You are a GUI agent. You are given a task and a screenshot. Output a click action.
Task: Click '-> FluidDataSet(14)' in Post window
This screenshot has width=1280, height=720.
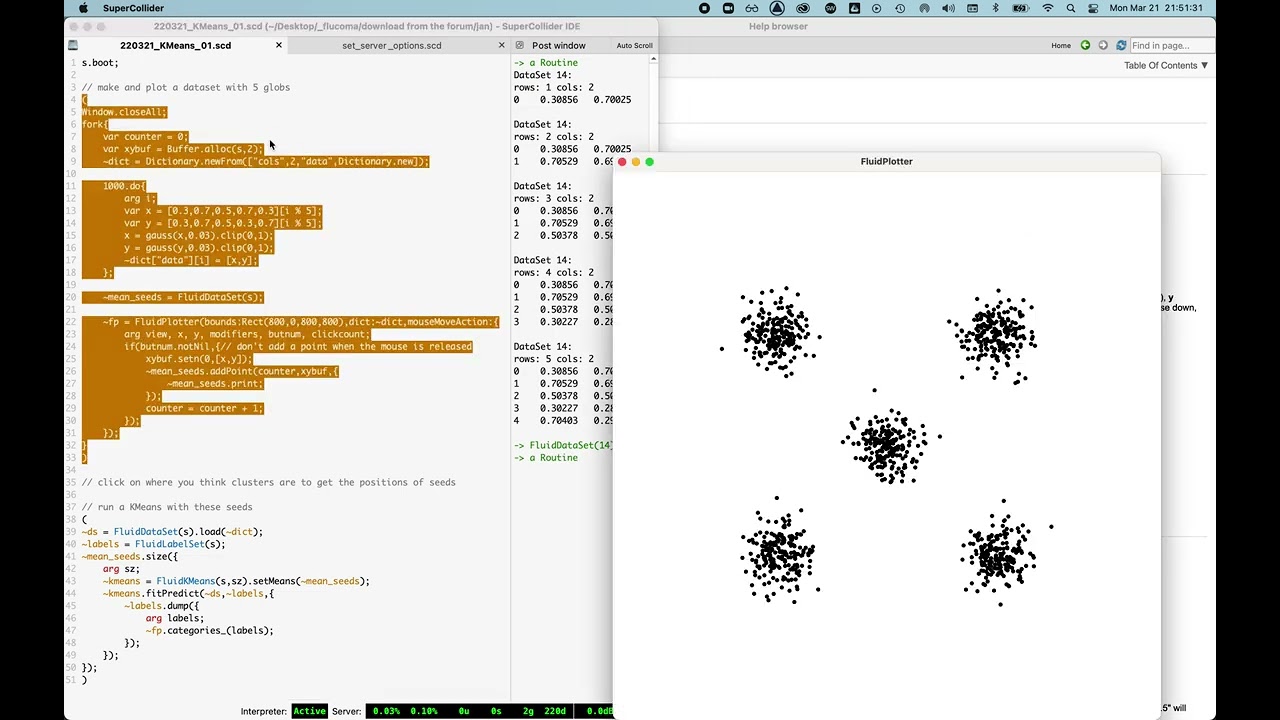[x=563, y=445]
